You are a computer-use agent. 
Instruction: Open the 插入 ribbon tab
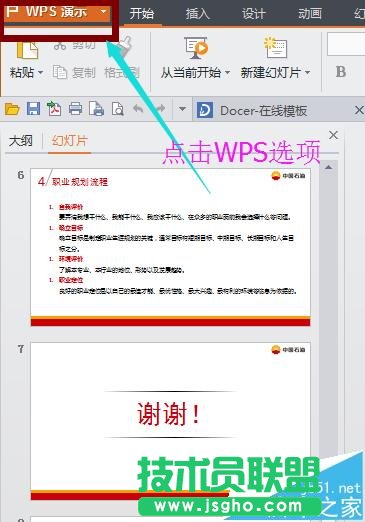click(x=197, y=14)
